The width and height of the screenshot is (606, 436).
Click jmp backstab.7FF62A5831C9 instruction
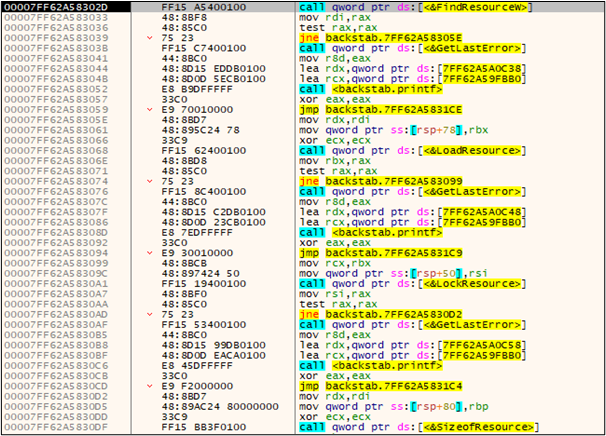tap(381, 253)
